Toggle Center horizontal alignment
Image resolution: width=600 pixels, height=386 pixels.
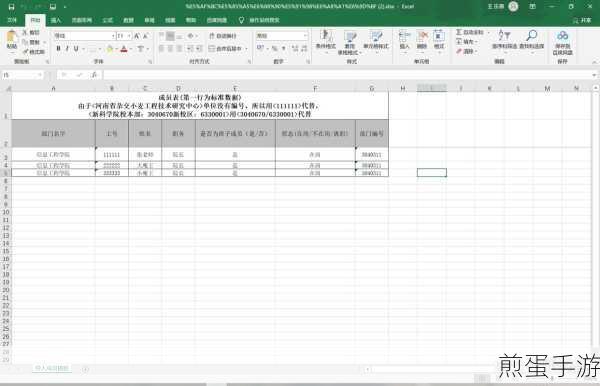coord(170,49)
